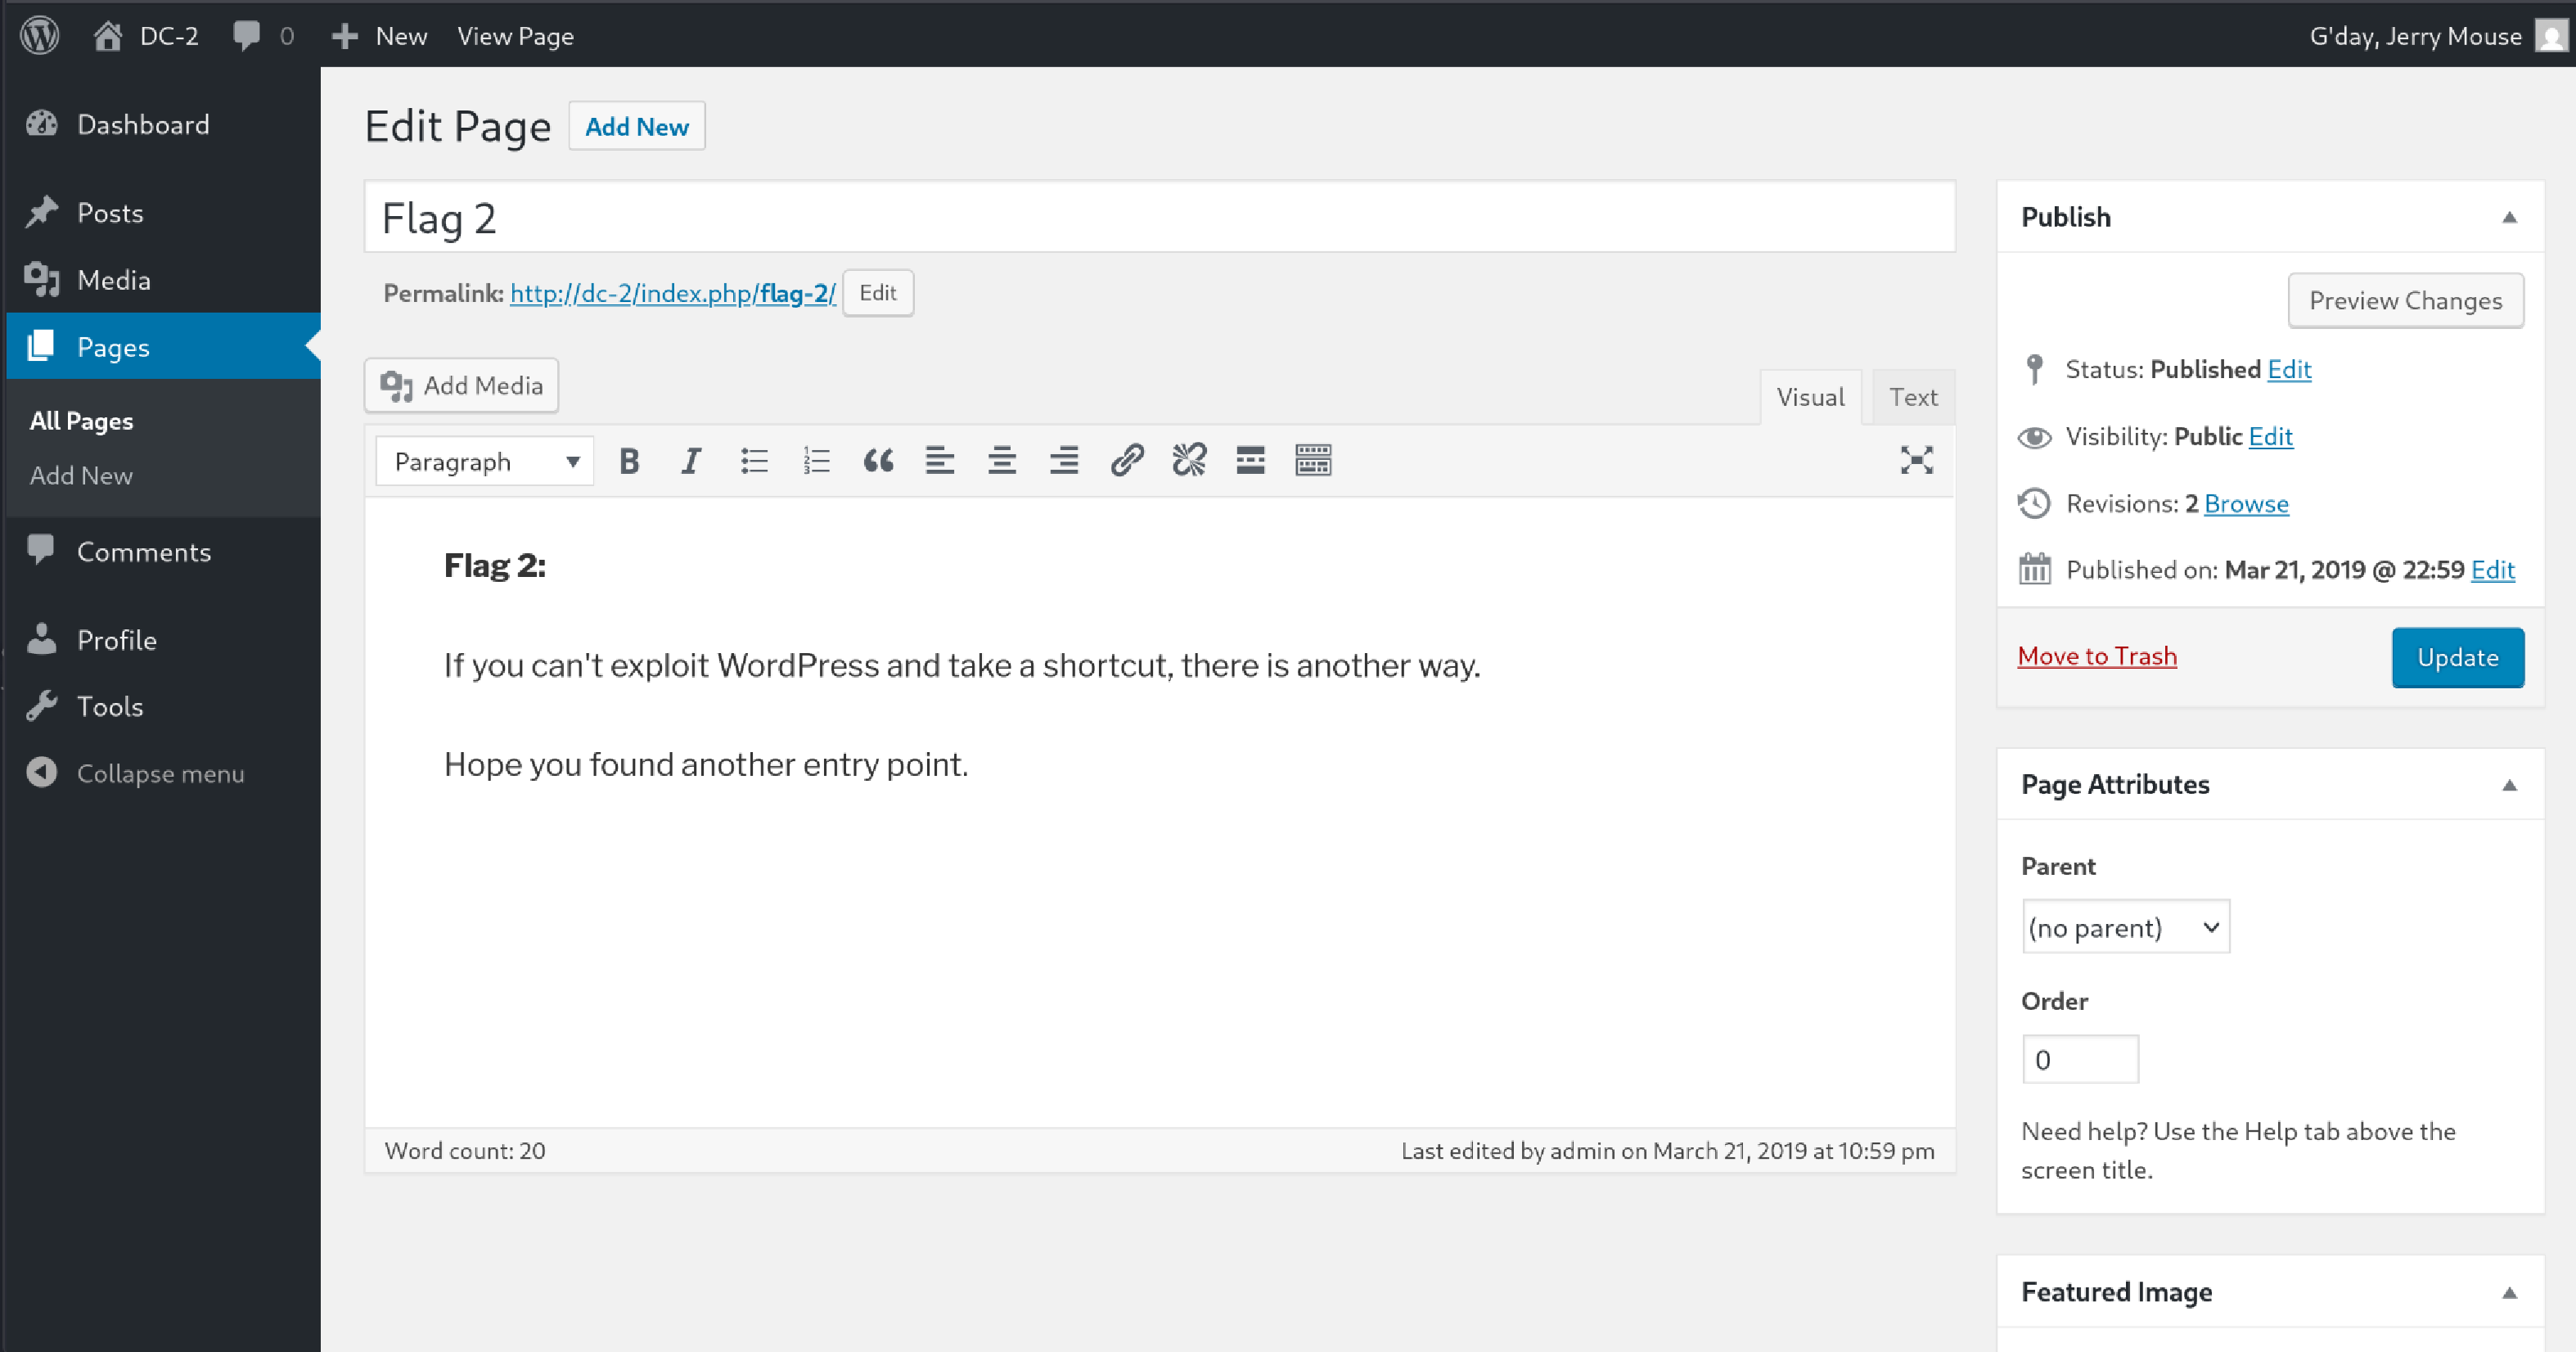Viewport: 2576px width, 1352px height.
Task: Click the Update button
Action: click(x=2457, y=657)
